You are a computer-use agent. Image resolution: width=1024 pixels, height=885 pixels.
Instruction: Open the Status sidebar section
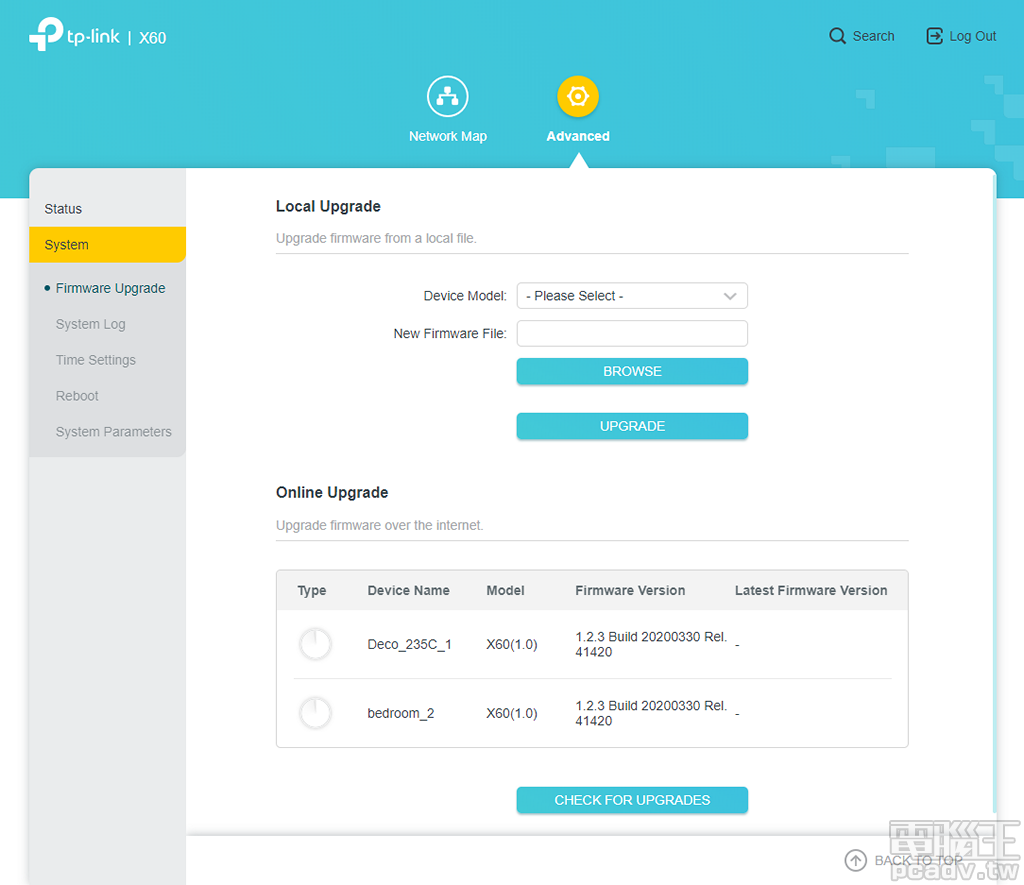tap(63, 209)
